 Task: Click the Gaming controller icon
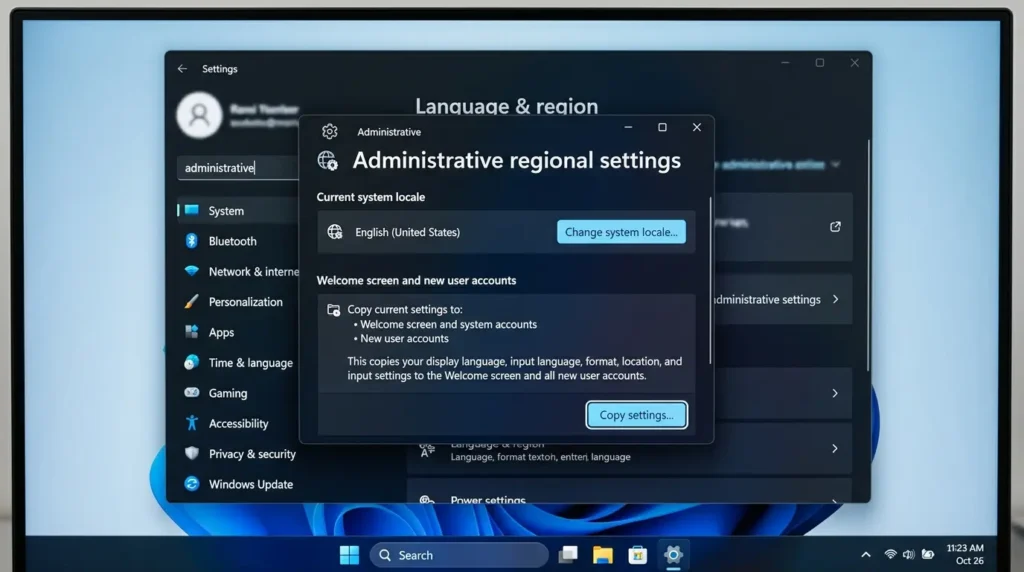191,392
